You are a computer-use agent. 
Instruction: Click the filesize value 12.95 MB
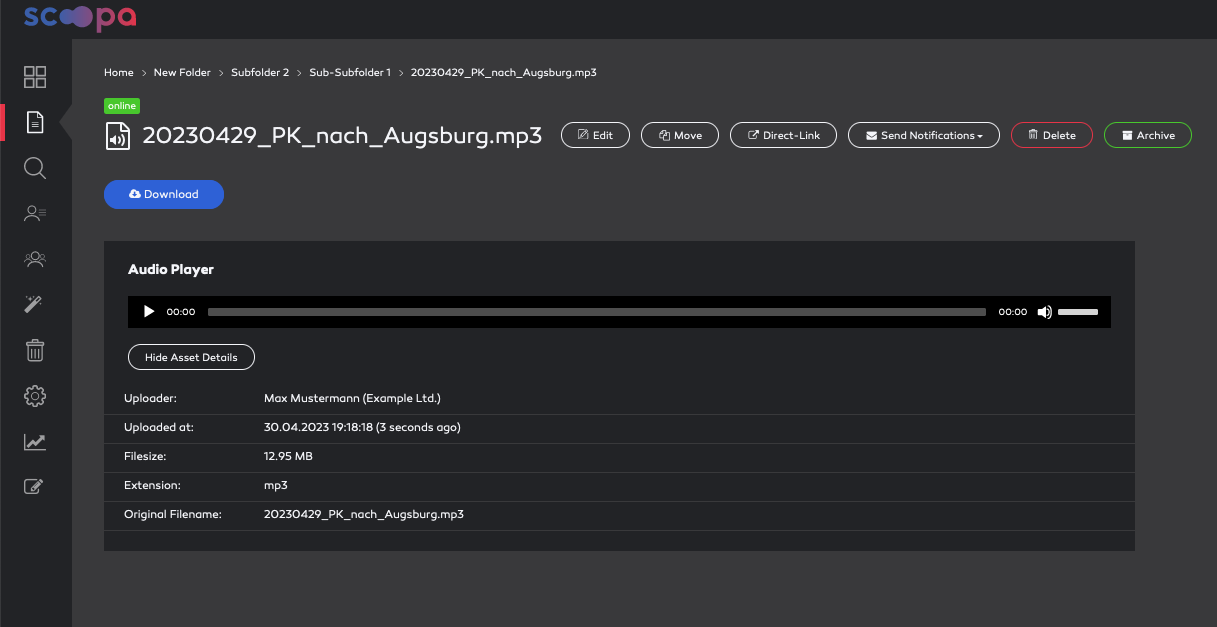[x=288, y=456]
